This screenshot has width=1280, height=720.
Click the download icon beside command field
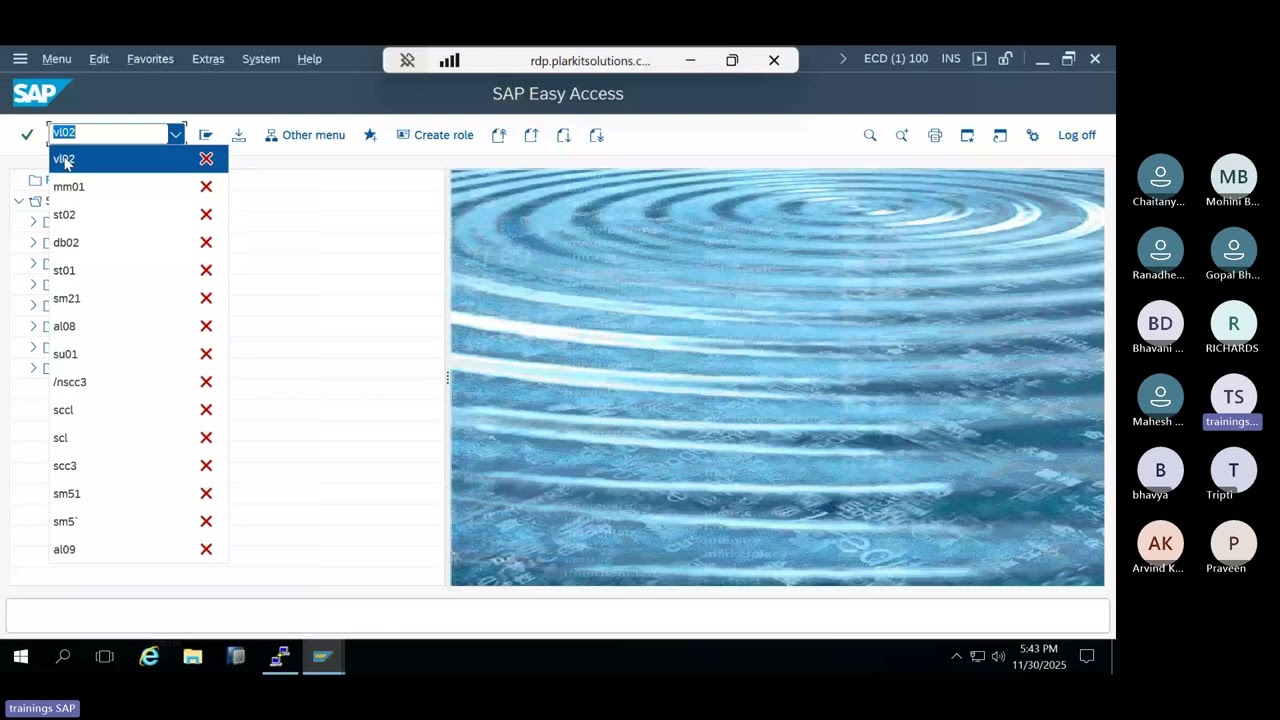point(239,135)
